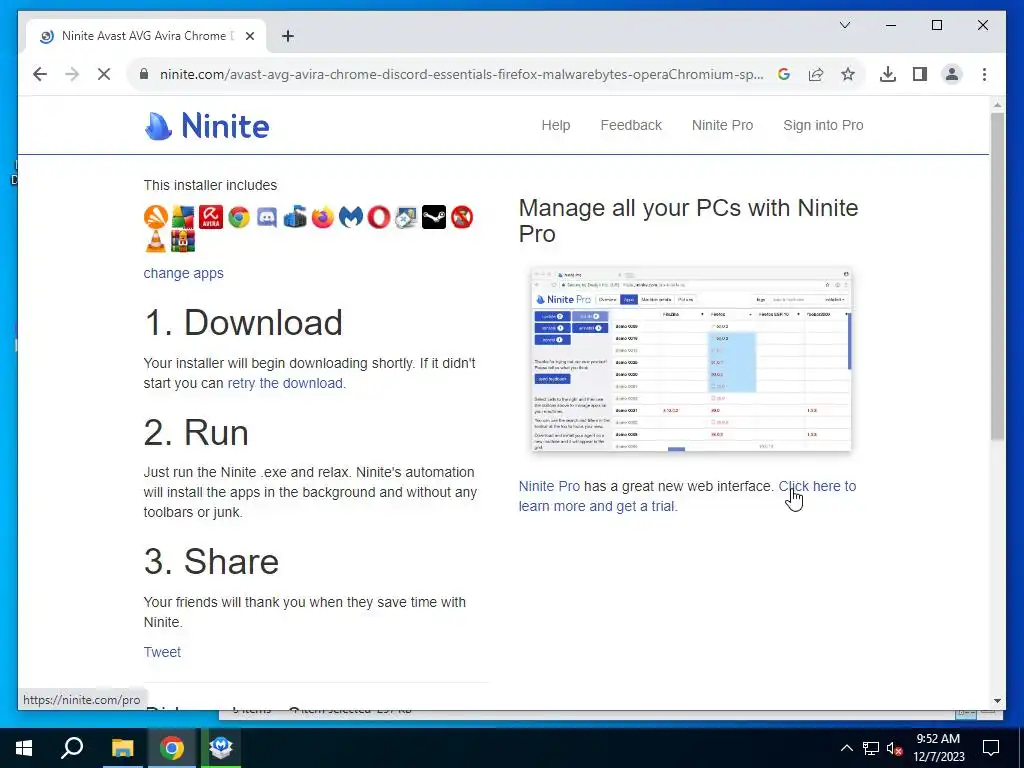Click the WinRAR app icon
The height and width of the screenshot is (768, 1024).
click(x=183, y=241)
